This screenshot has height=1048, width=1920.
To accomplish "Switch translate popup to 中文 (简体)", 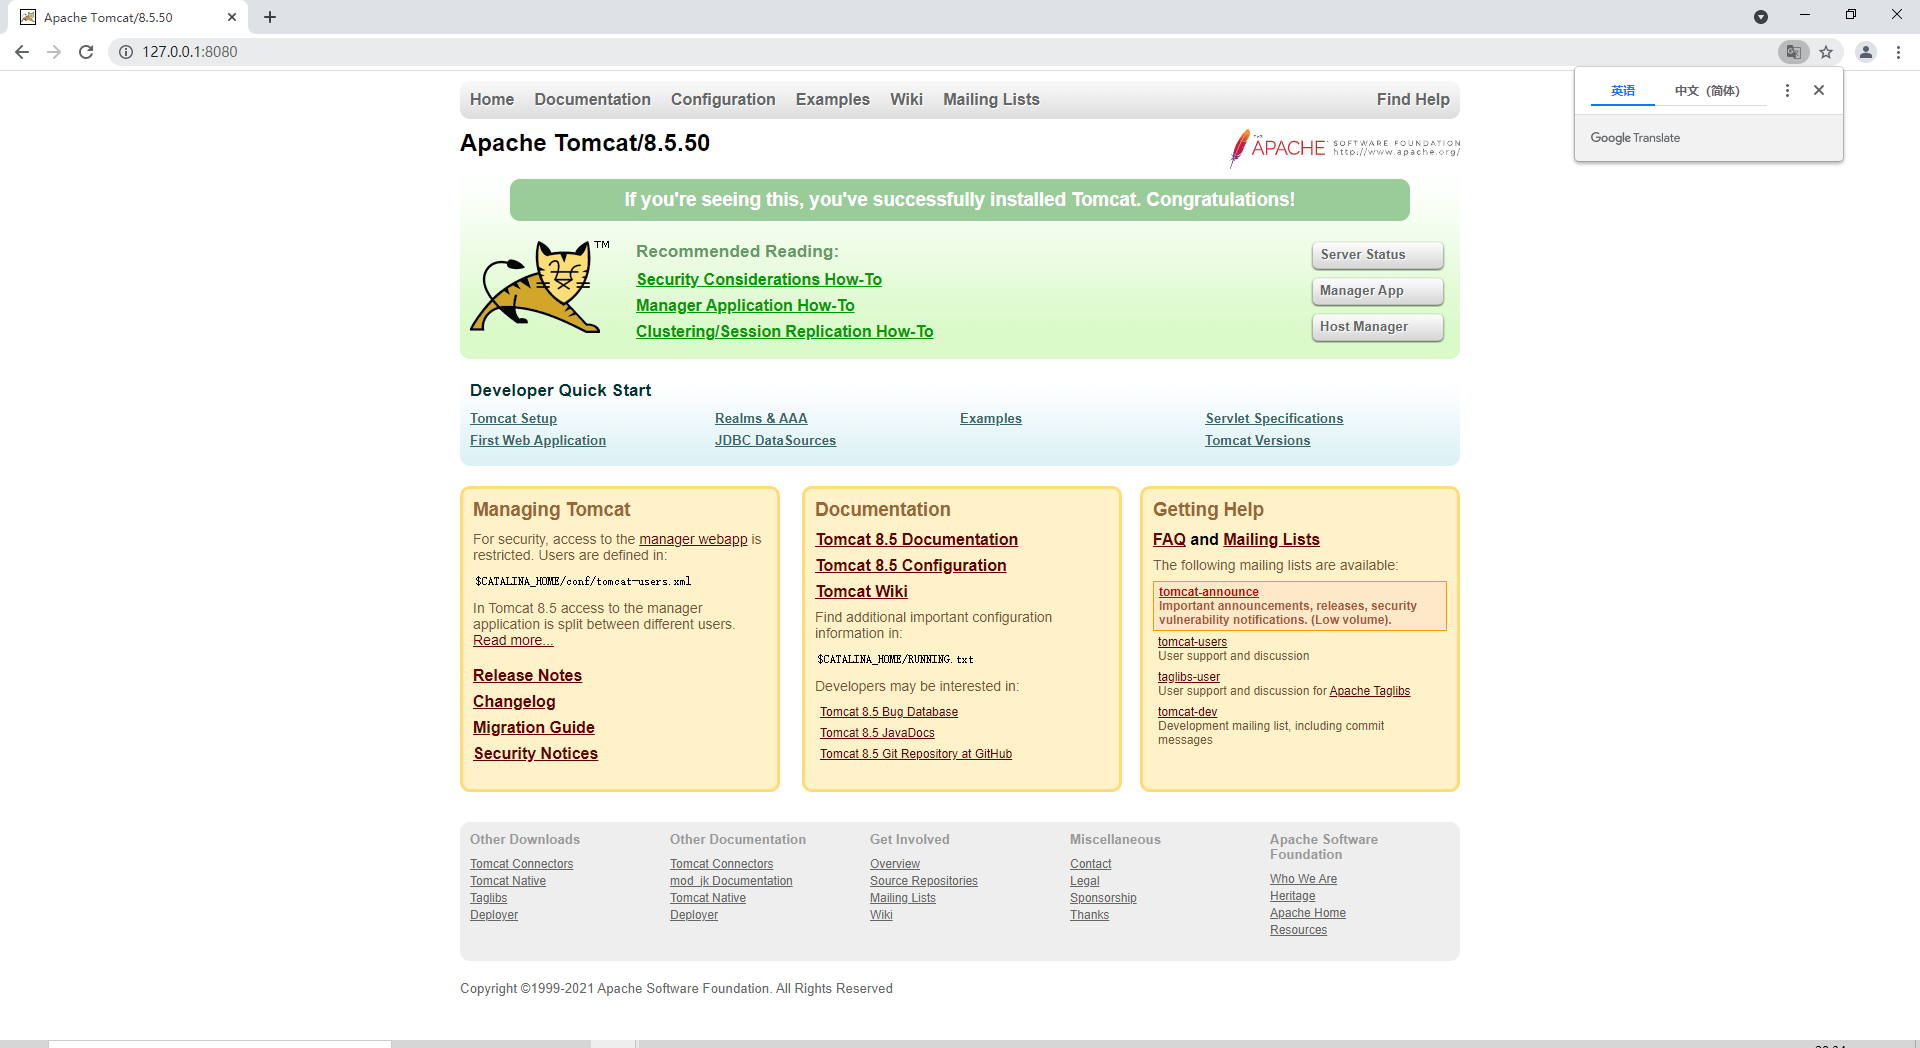I will (1707, 91).
